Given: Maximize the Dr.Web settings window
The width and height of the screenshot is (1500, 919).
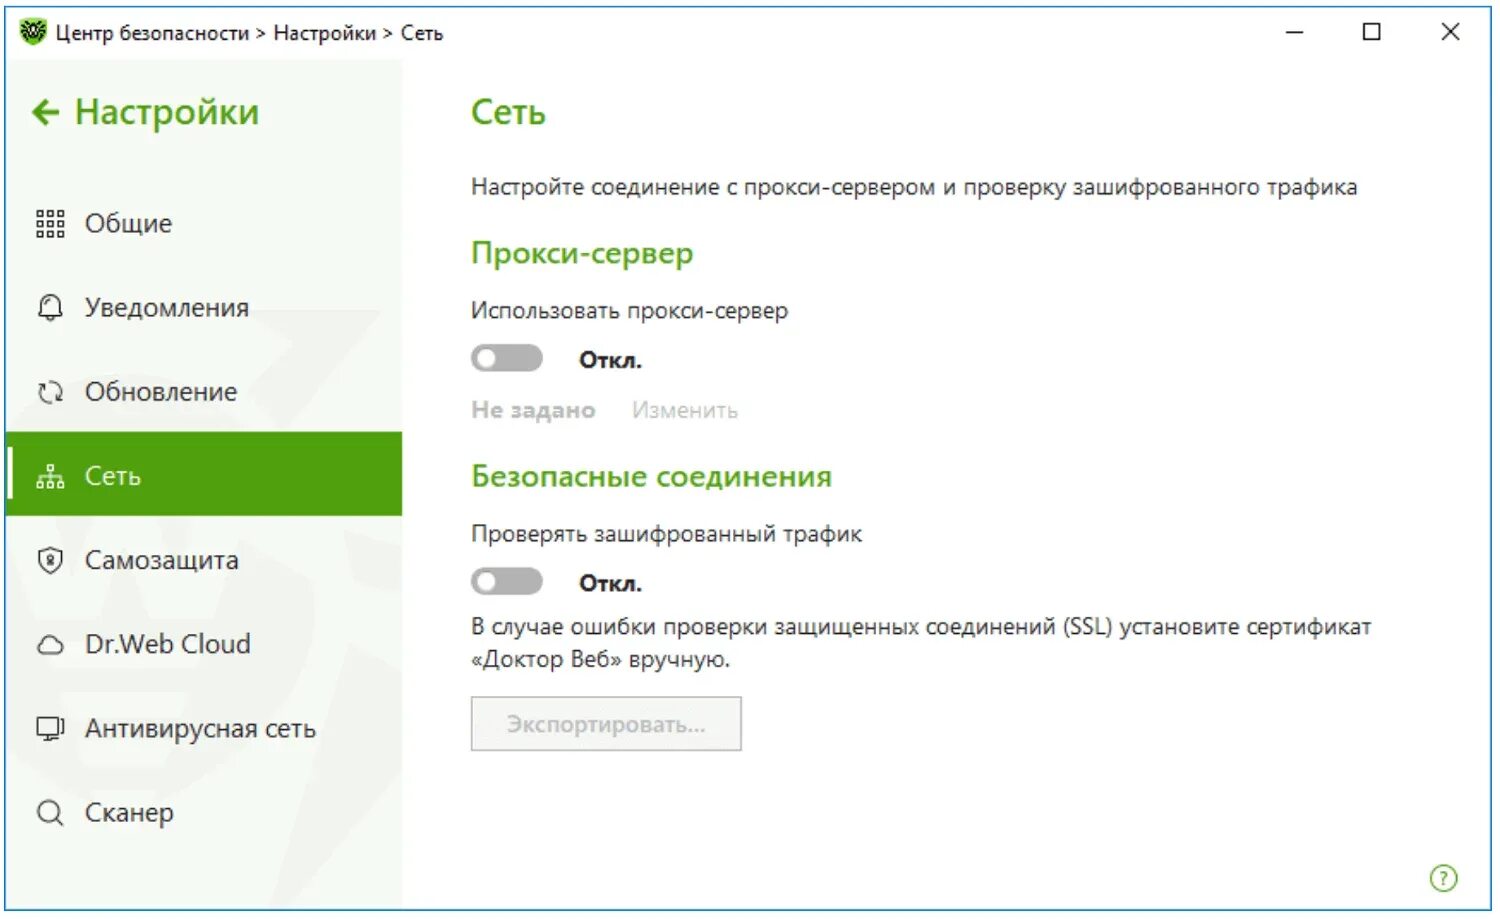Looking at the screenshot, I should (1372, 32).
